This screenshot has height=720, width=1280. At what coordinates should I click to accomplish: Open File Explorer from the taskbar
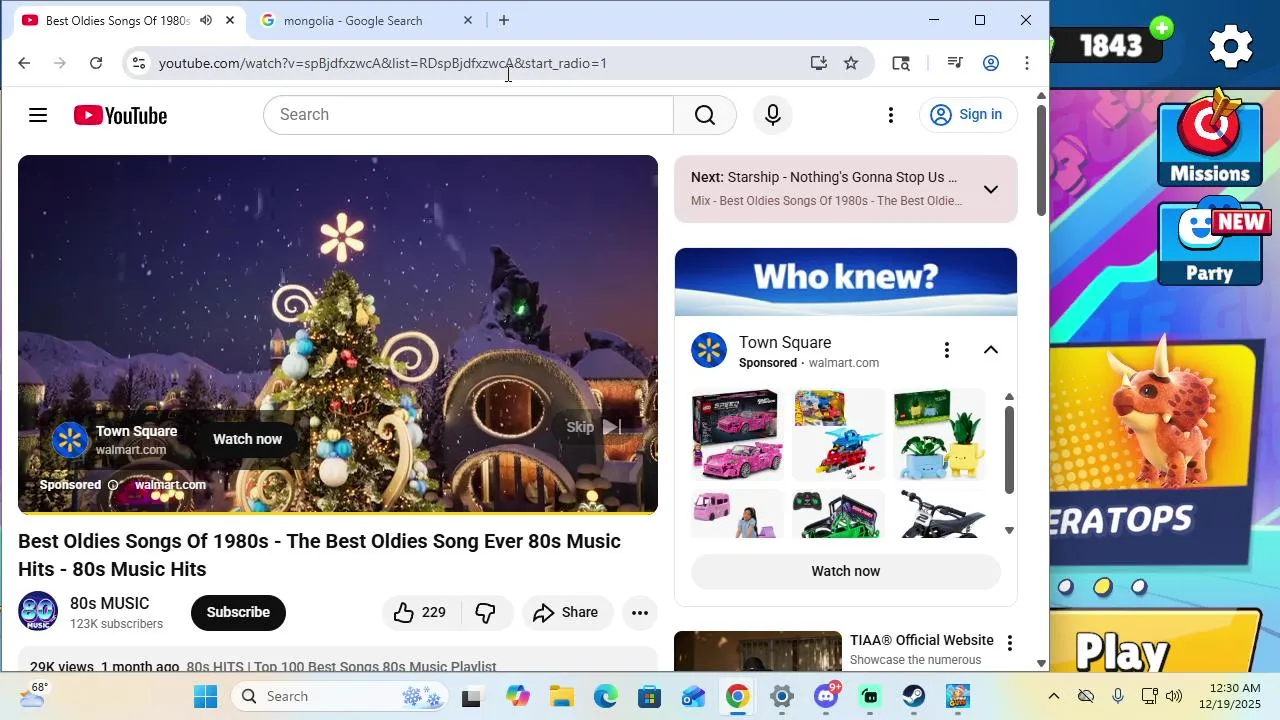561,696
